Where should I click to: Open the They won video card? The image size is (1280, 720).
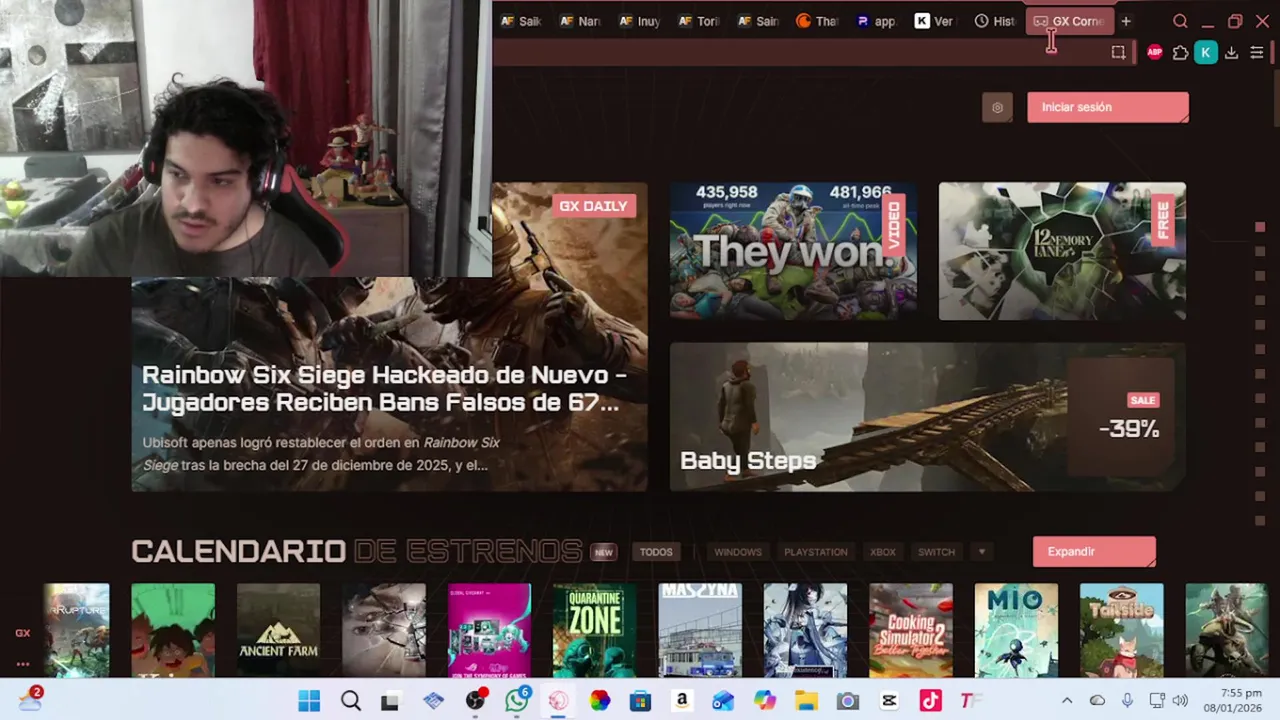793,251
